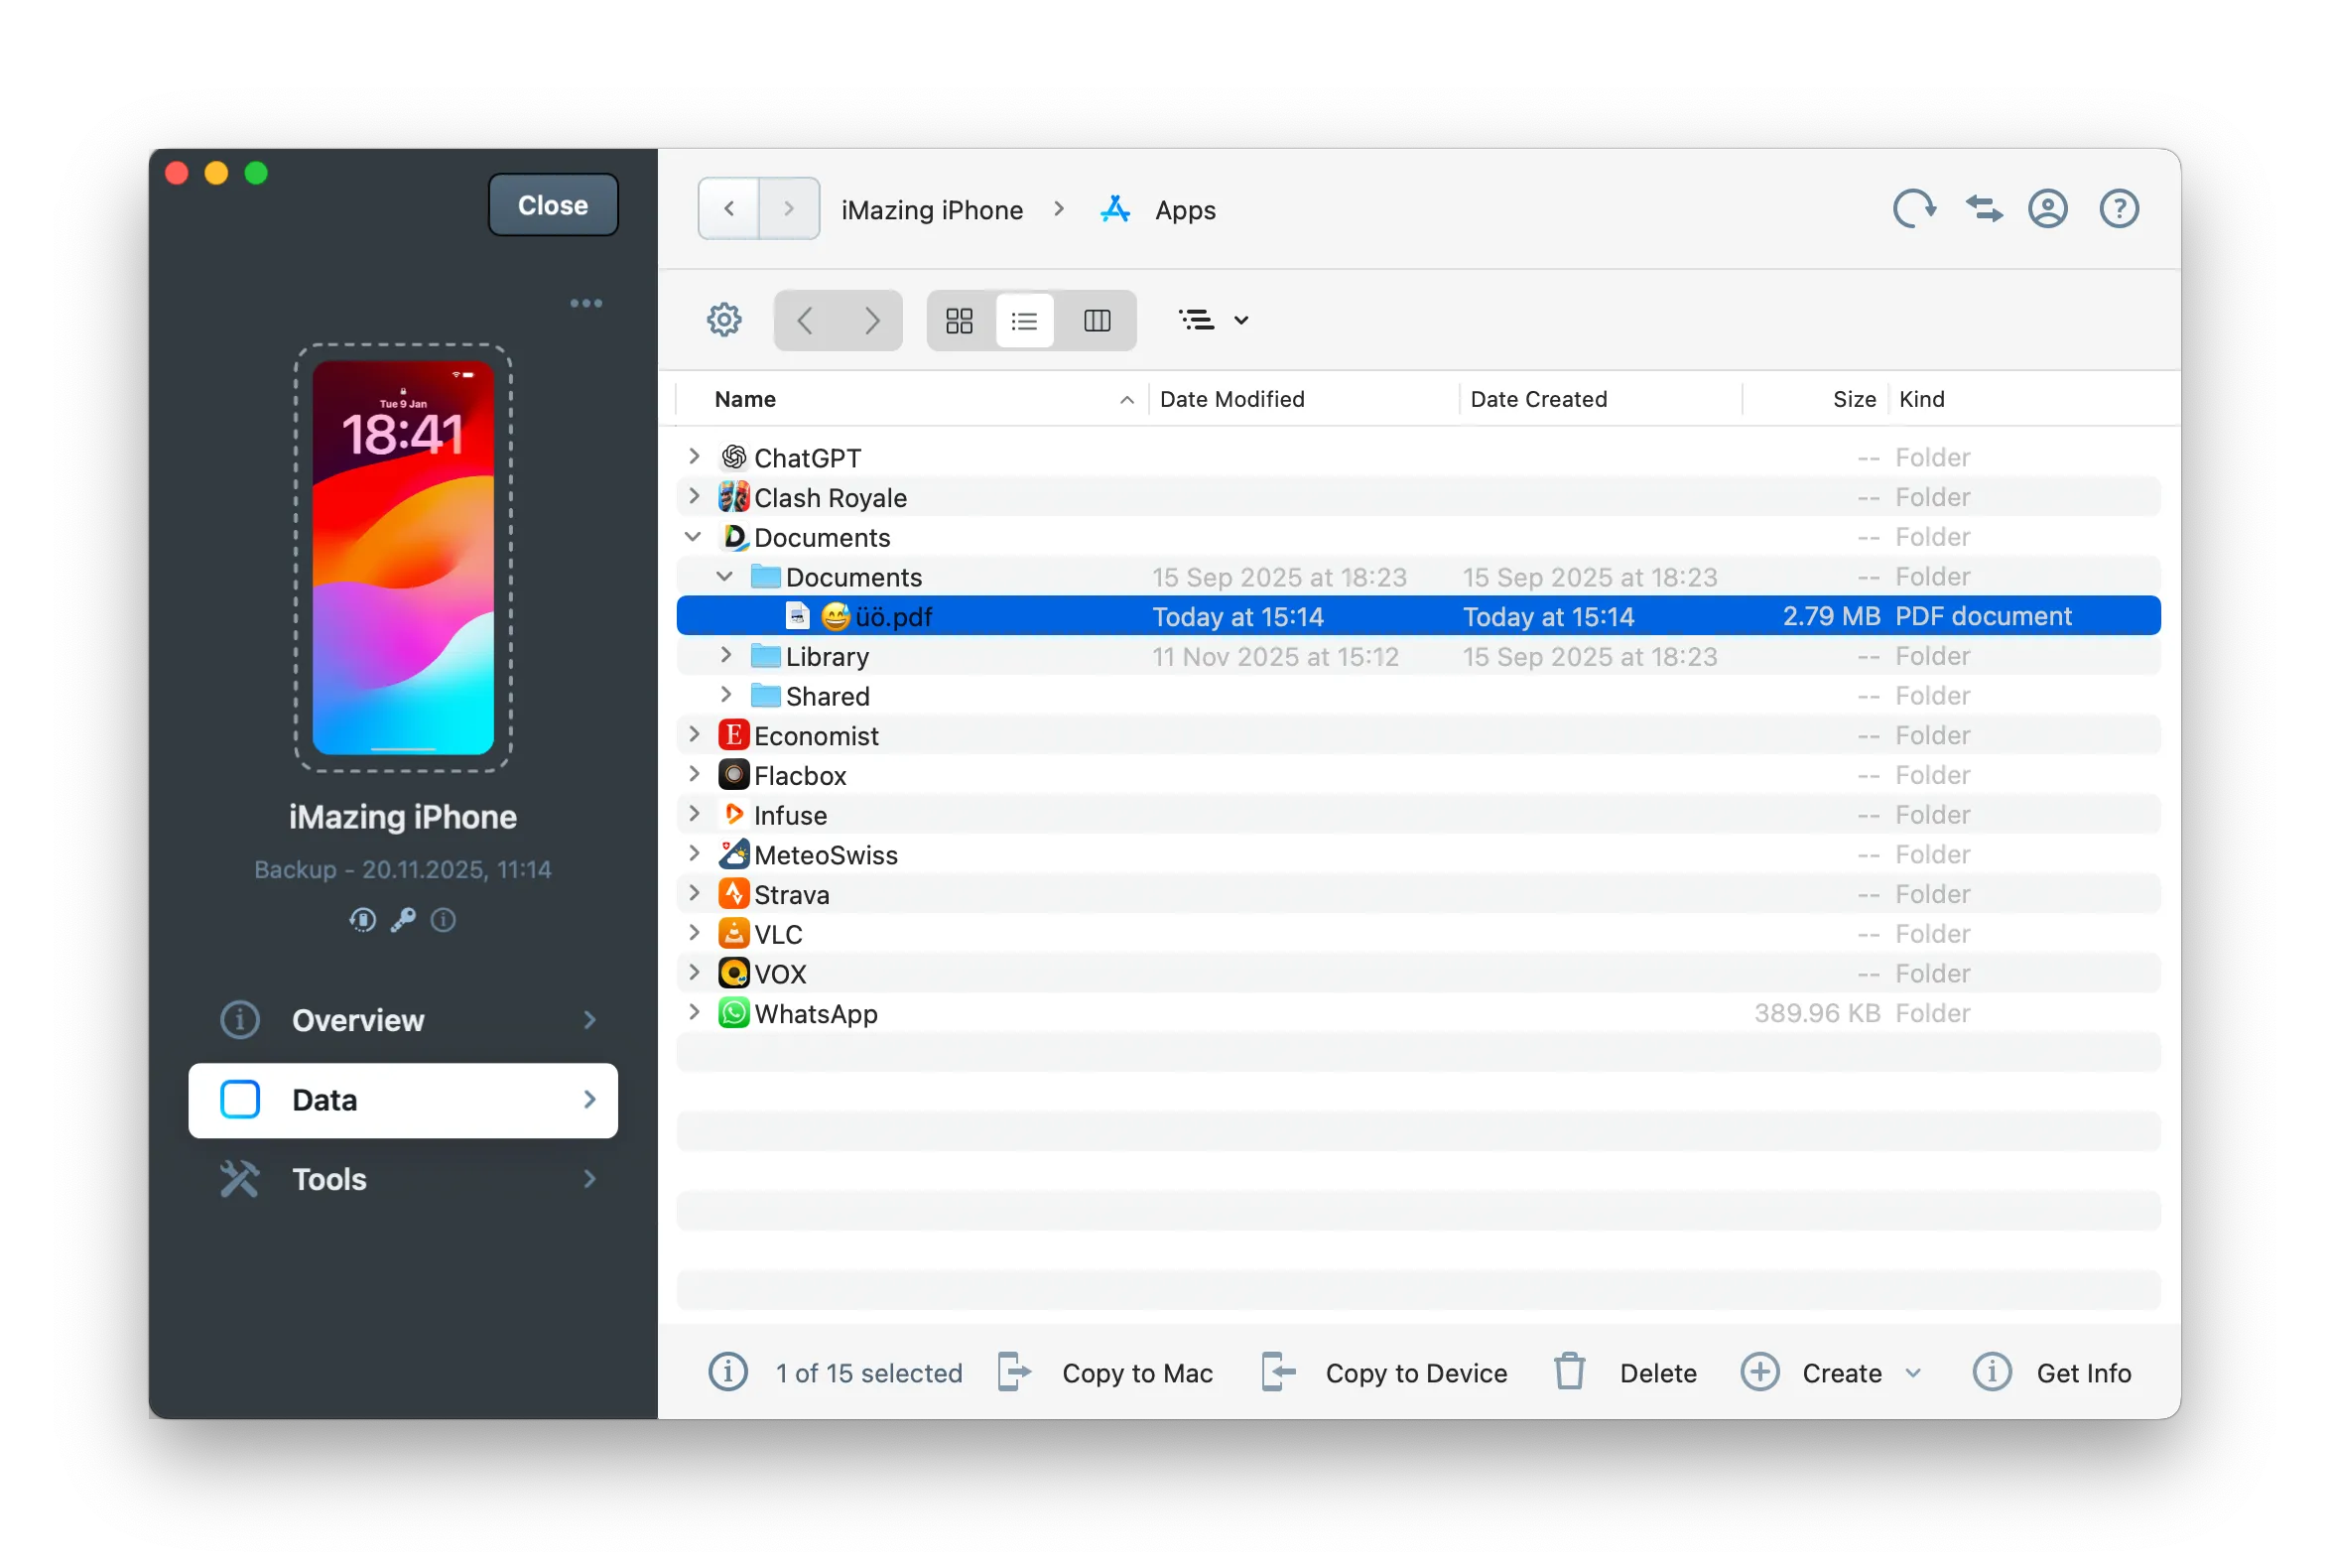Viewport: 2330px width, 1568px height.
Task: Click the transfer arrows icon near account
Action: pyautogui.click(x=1983, y=209)
